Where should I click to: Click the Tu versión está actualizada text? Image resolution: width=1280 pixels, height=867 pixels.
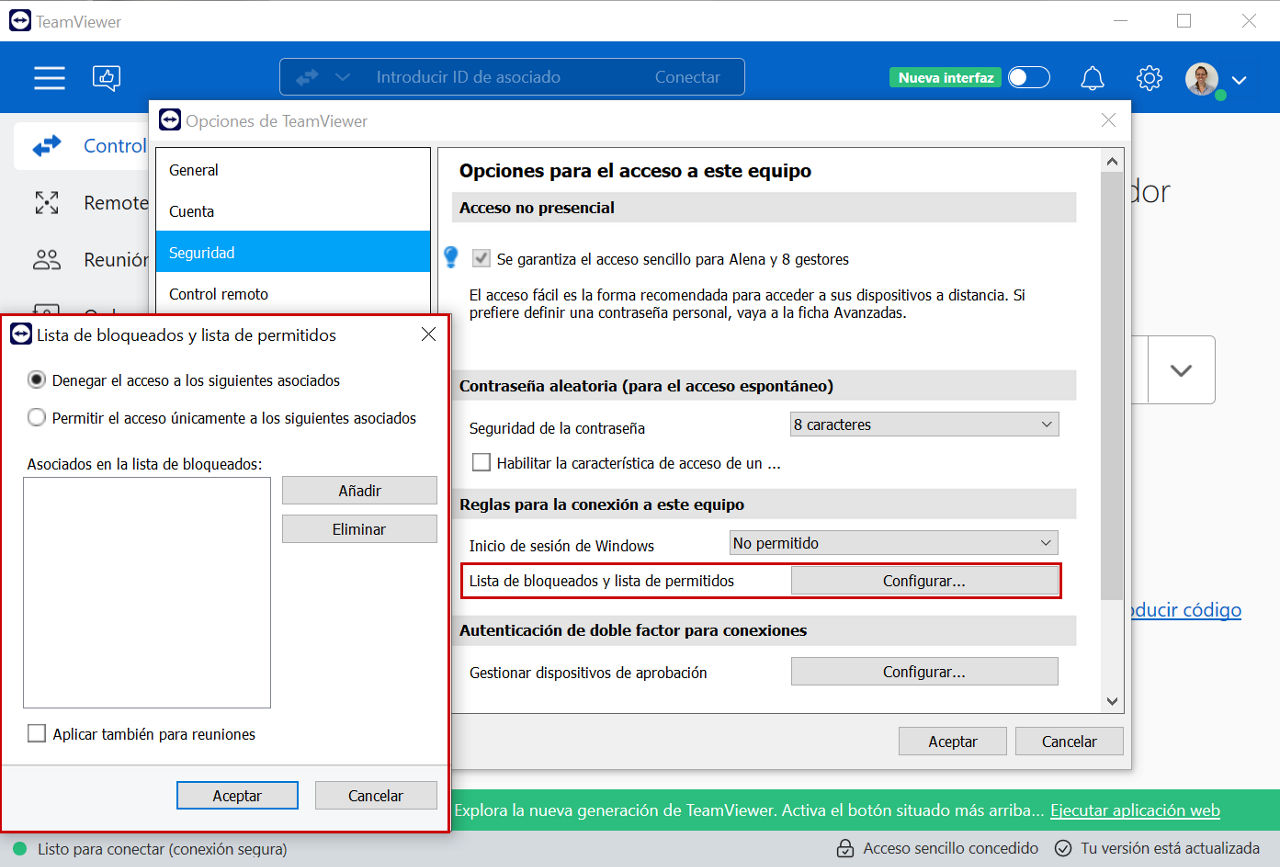pos(1170,849)
